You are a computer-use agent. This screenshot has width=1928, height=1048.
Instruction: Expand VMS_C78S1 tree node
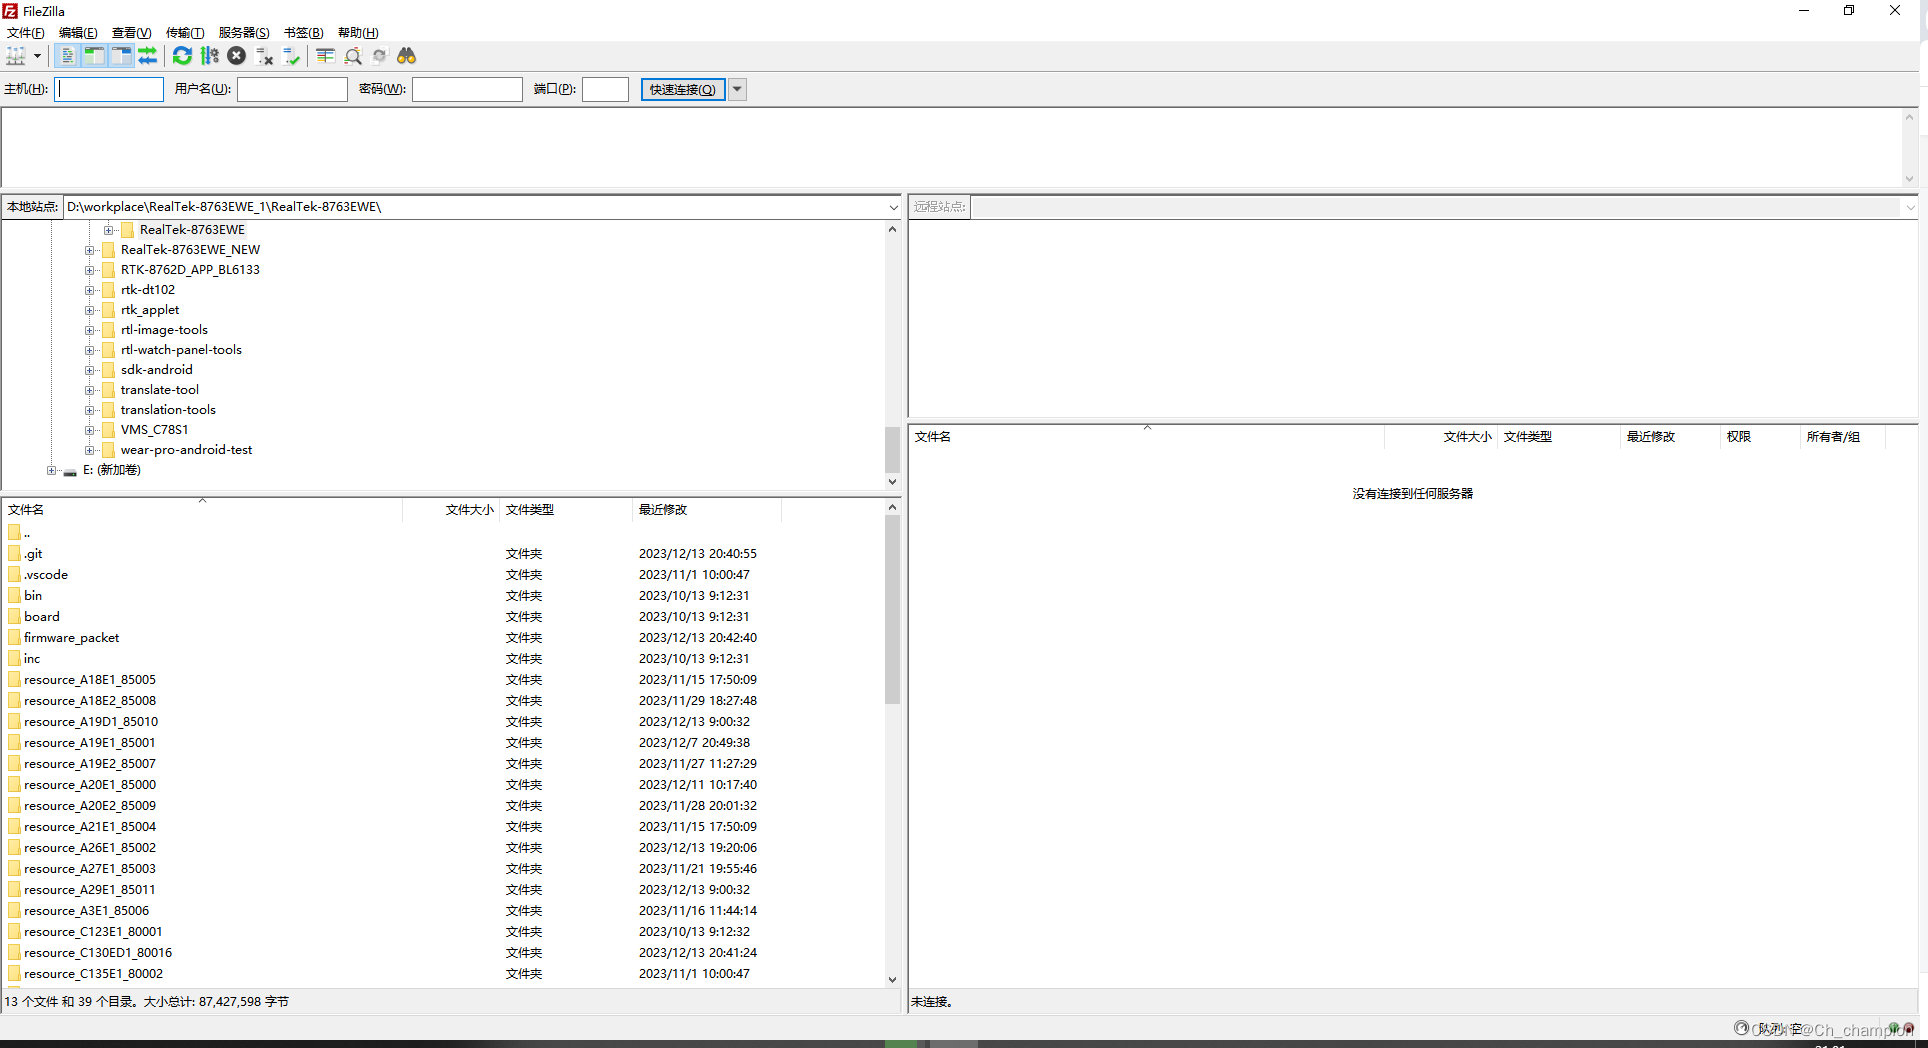coord(90,430)
